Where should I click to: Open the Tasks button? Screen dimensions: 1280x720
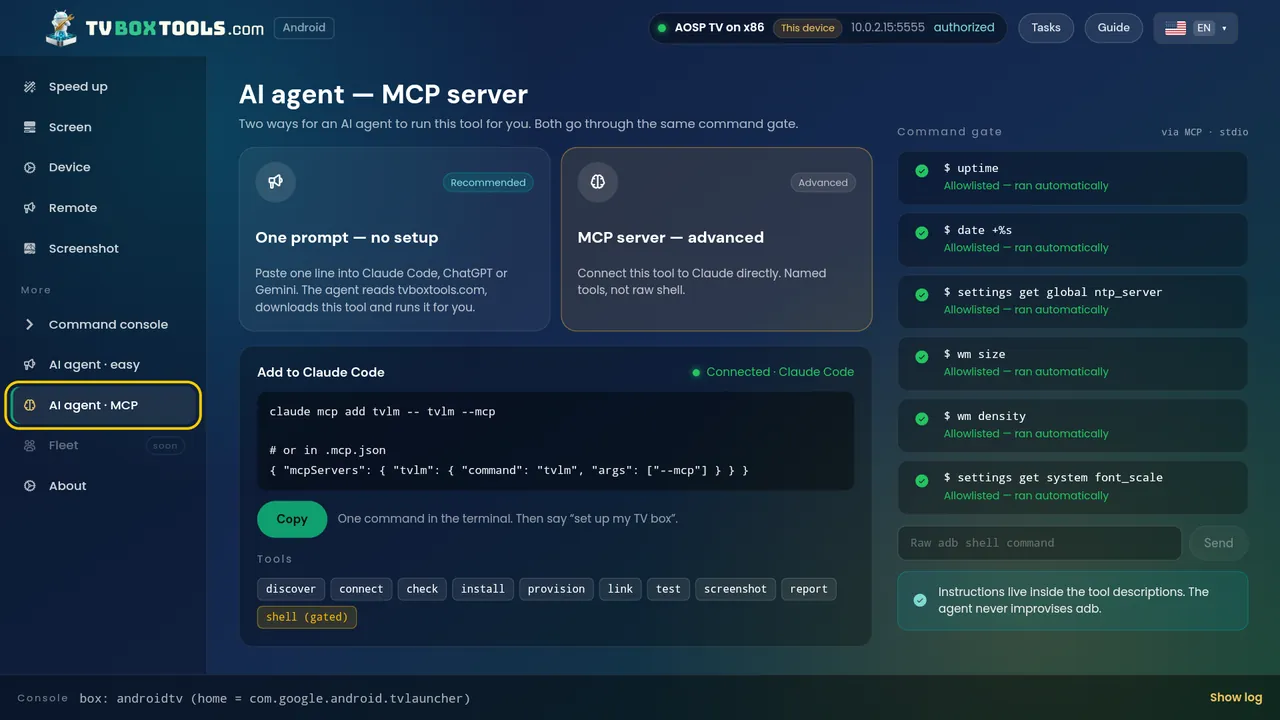pos(1046,28)
